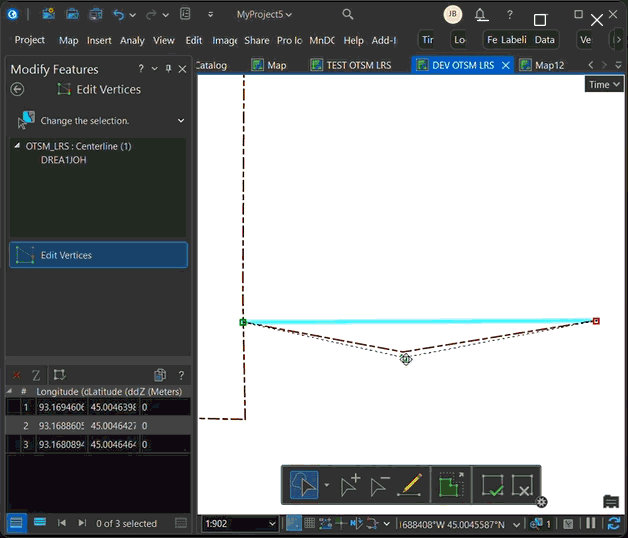Open the Insert ribbon tab

(99, 40)
